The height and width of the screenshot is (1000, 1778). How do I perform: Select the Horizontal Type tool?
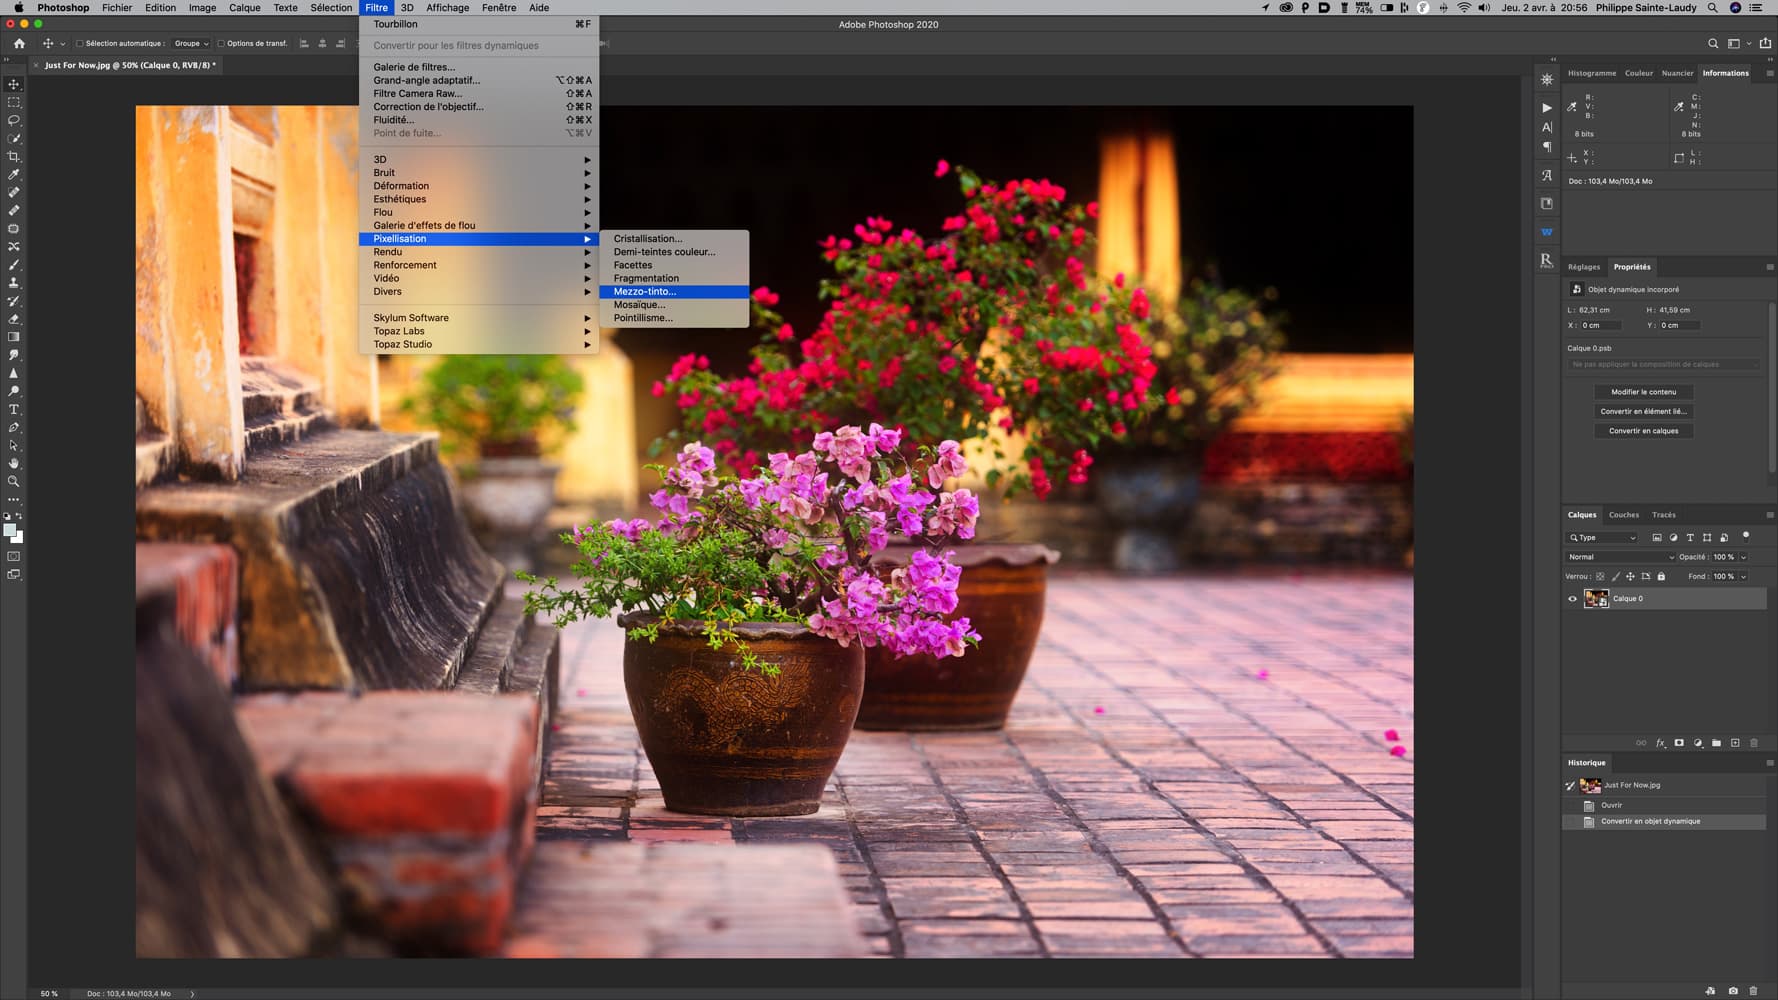14,409
